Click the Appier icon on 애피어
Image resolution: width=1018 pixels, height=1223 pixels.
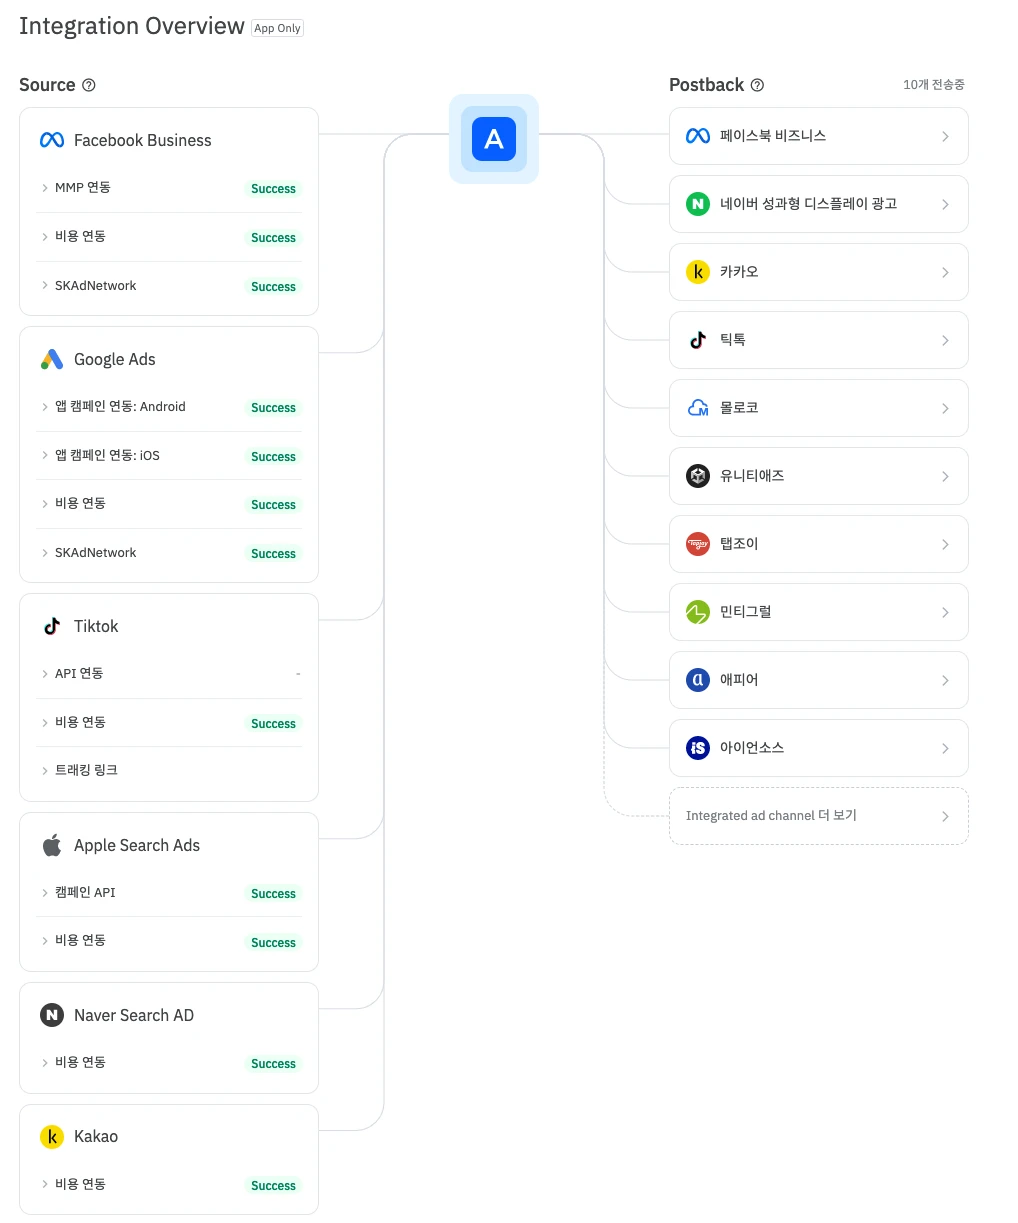698,680
